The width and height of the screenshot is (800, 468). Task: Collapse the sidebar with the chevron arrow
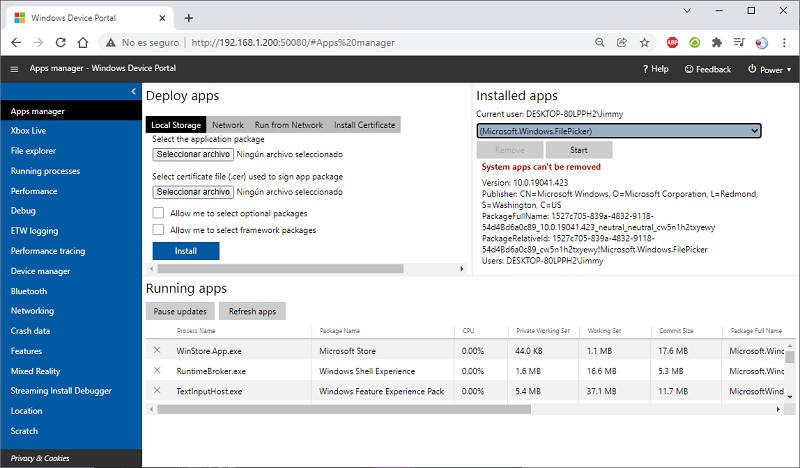134,91
